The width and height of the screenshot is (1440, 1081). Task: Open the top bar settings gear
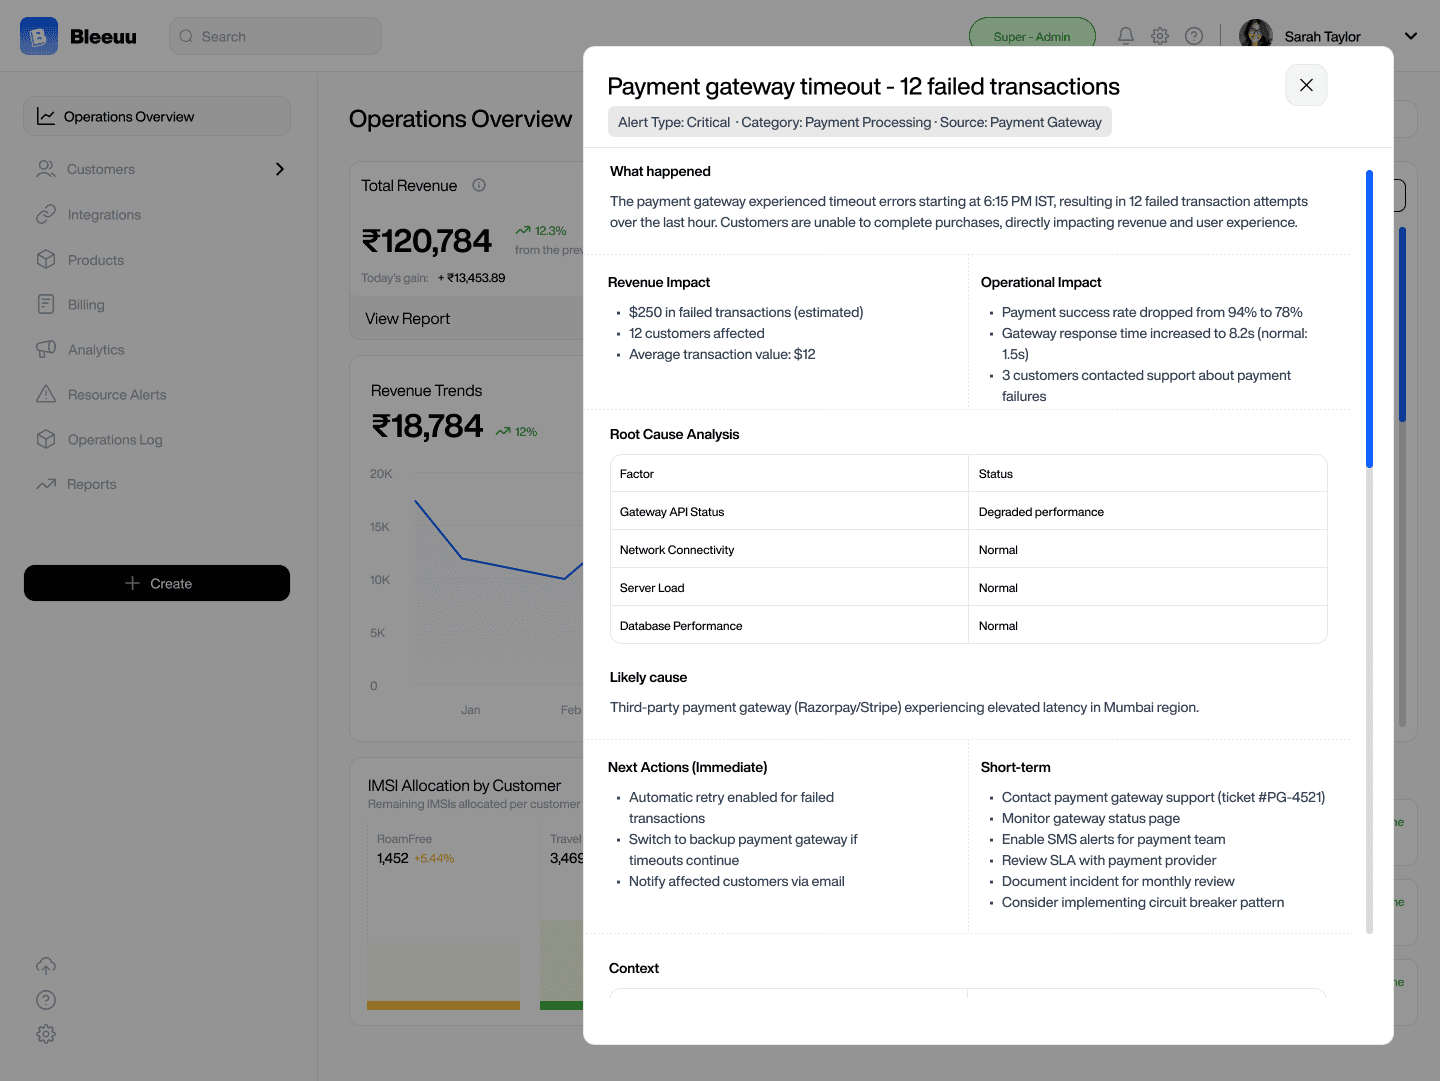1160,36
